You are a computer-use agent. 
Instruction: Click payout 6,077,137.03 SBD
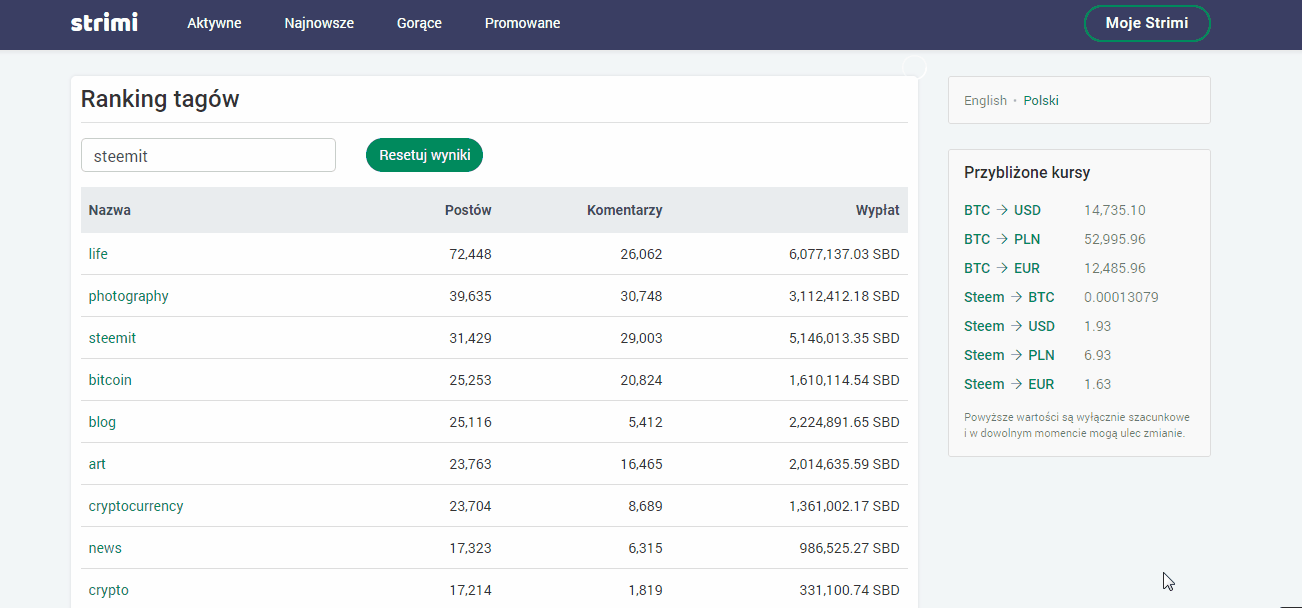coord(844,254)
